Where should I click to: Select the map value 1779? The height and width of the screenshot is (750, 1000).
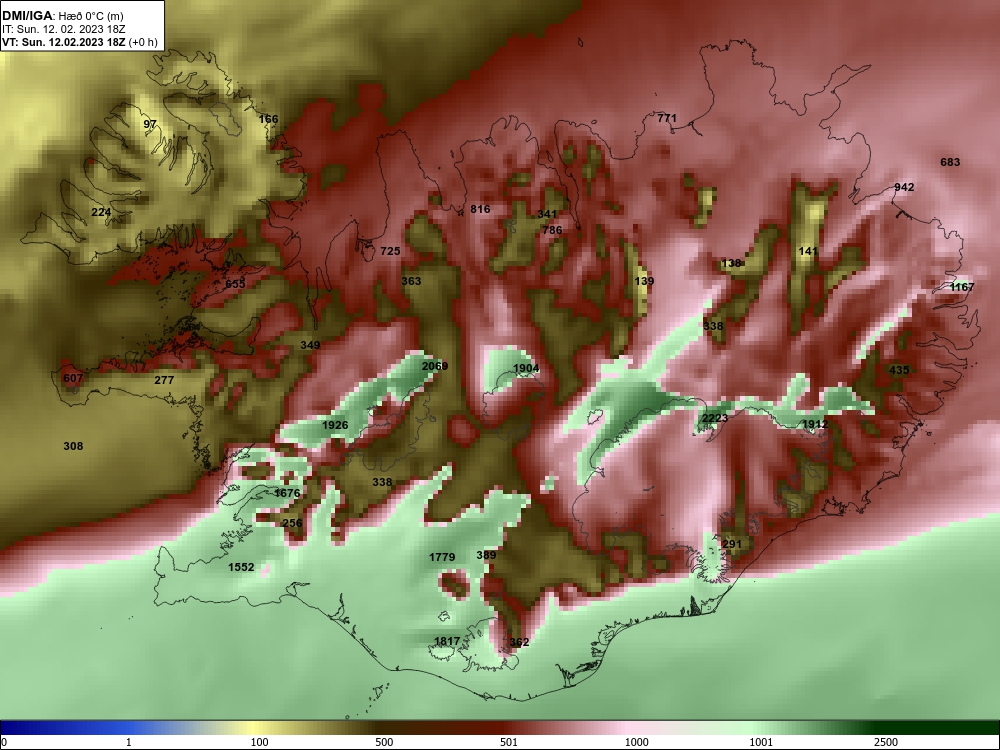(x=442, y=557)
